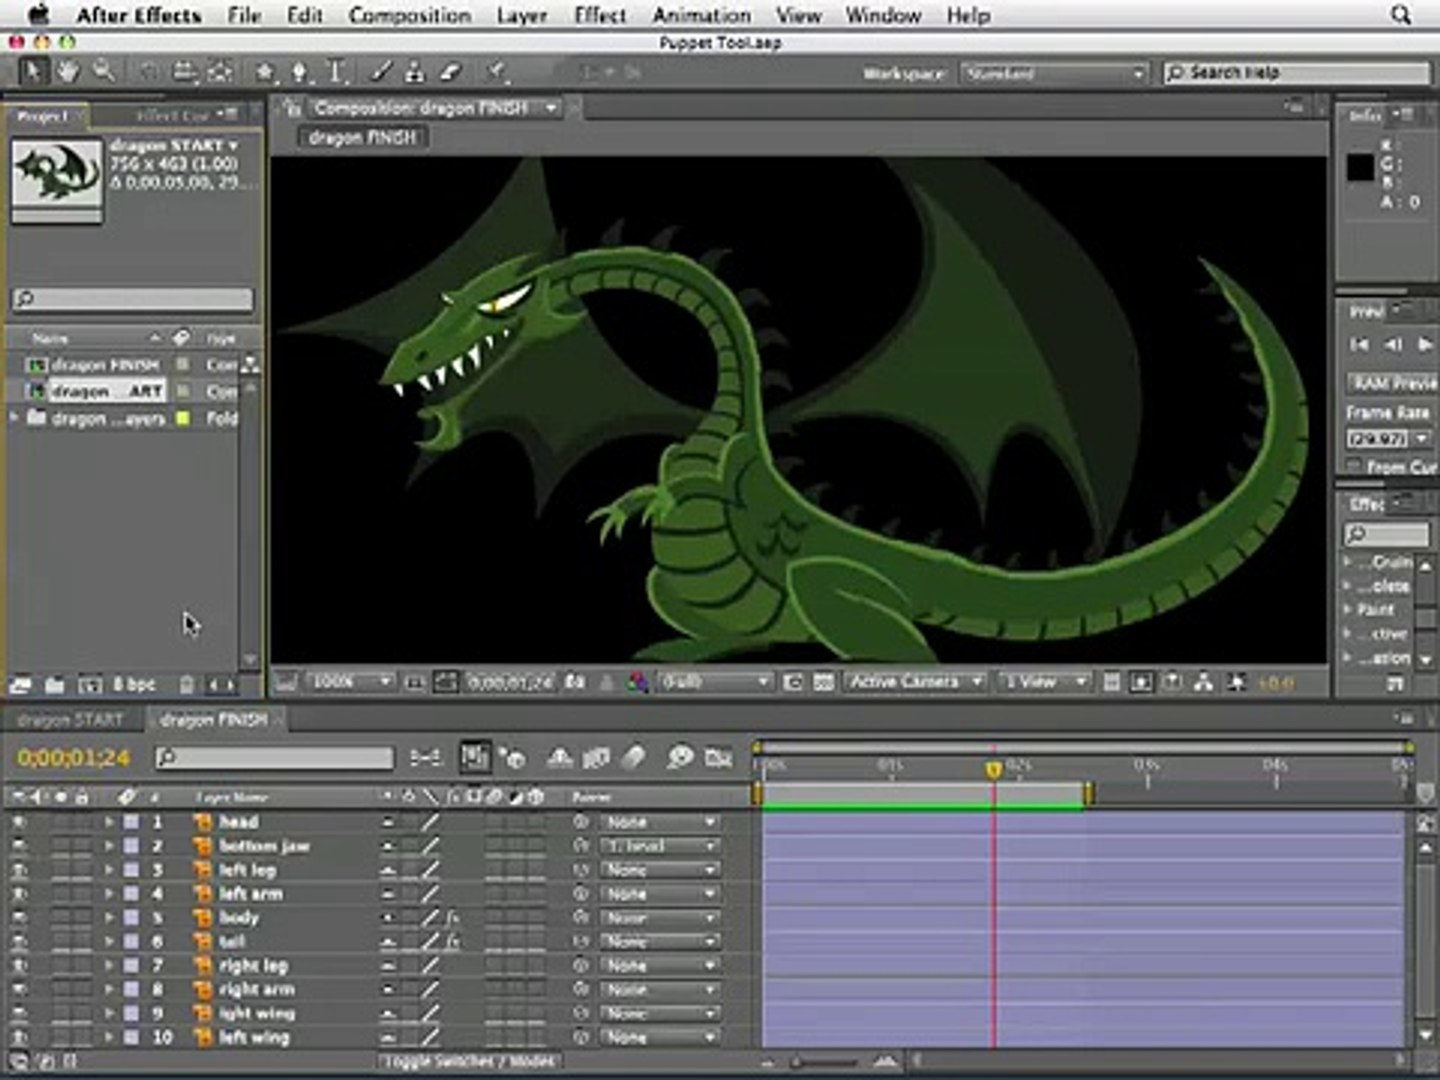Click the first frame playback button
The image size is (1440, 1080).
1359,344
